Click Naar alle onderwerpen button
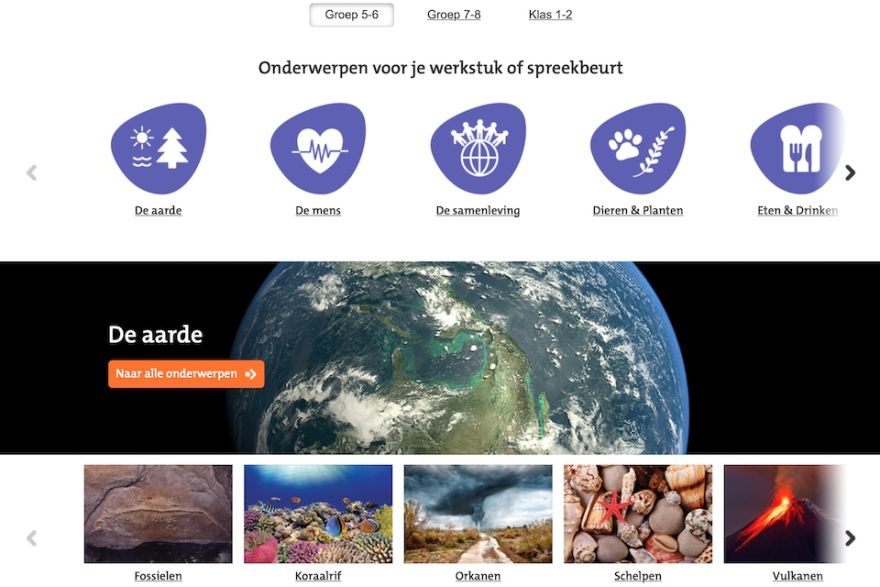 (186, 374)
